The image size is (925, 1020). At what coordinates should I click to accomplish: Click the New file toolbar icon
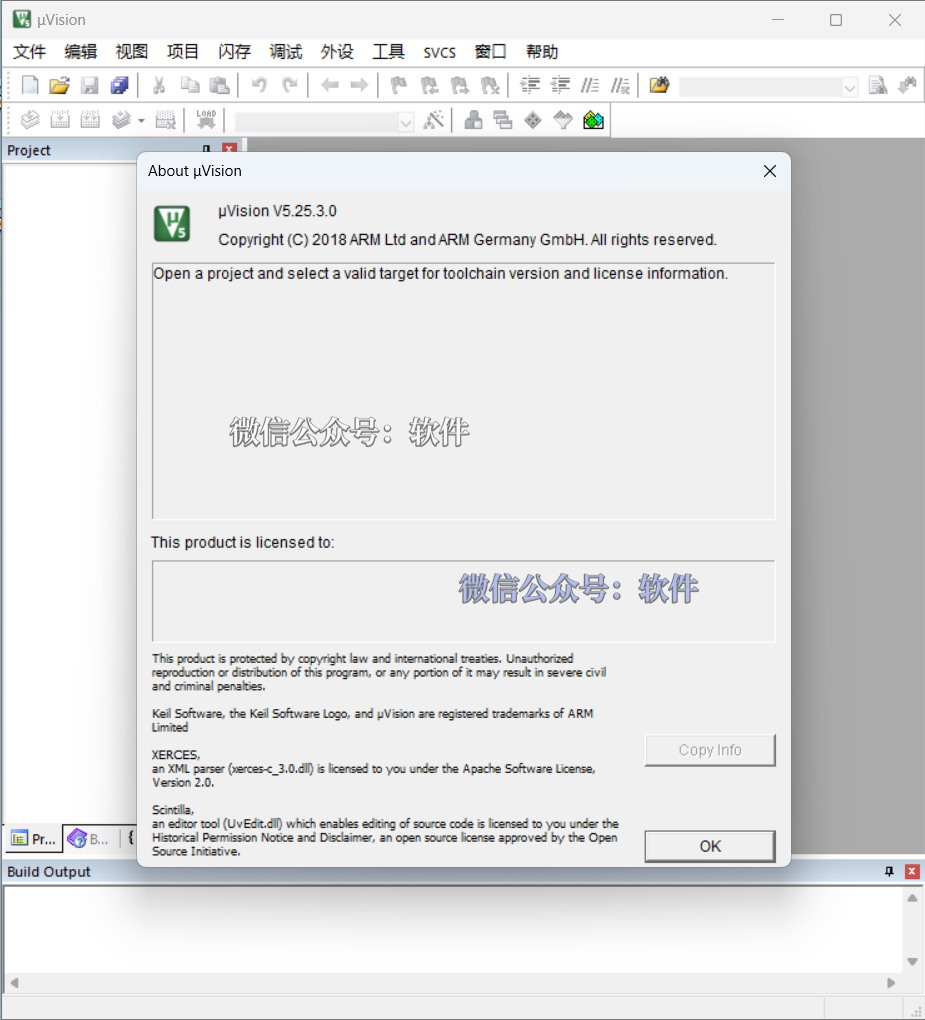30,85
